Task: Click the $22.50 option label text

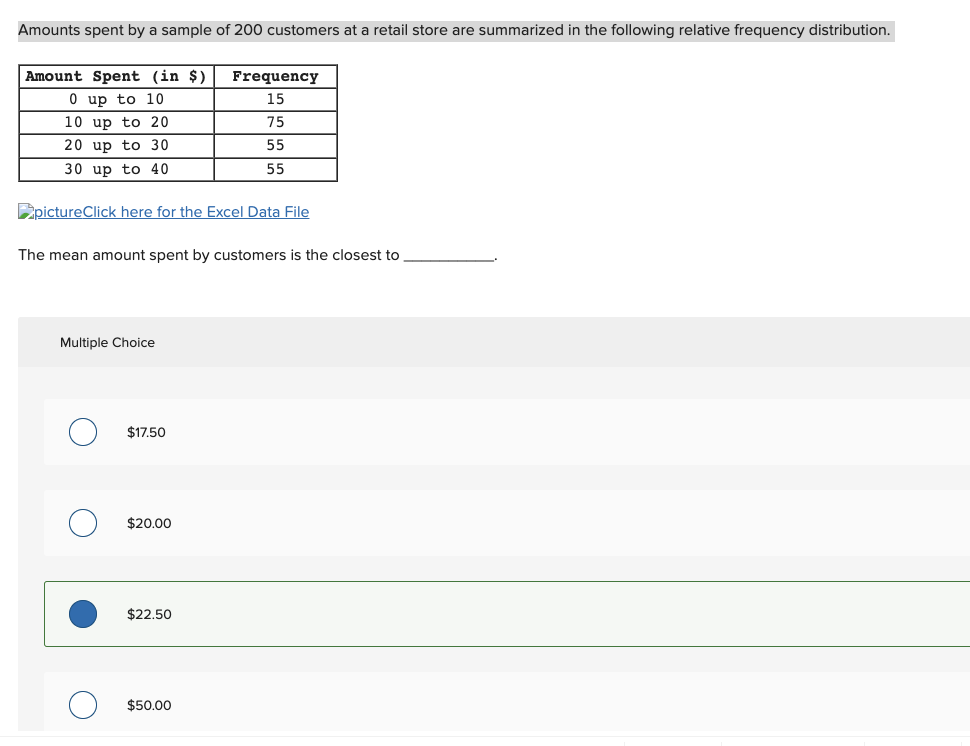Action: (x=149, y=614)
